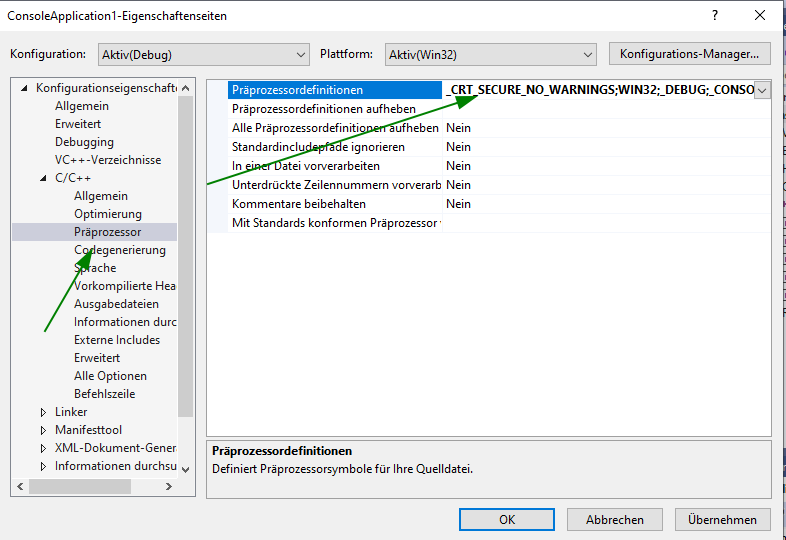Collapse the Konfigurationseigenschaften root node
This screenshot has height=540, width=786.
tap(24, 88)
